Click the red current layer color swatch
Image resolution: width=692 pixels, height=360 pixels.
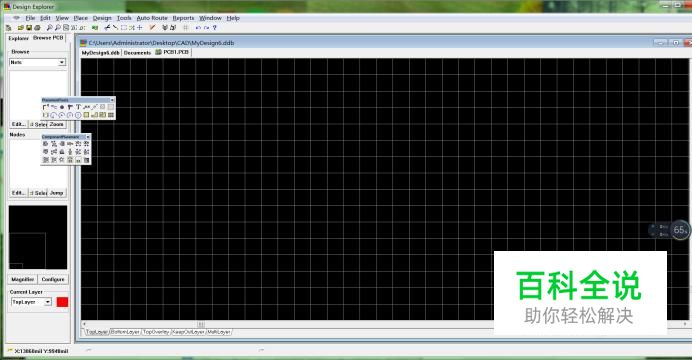pyautogui.click(x=63, y=302)
